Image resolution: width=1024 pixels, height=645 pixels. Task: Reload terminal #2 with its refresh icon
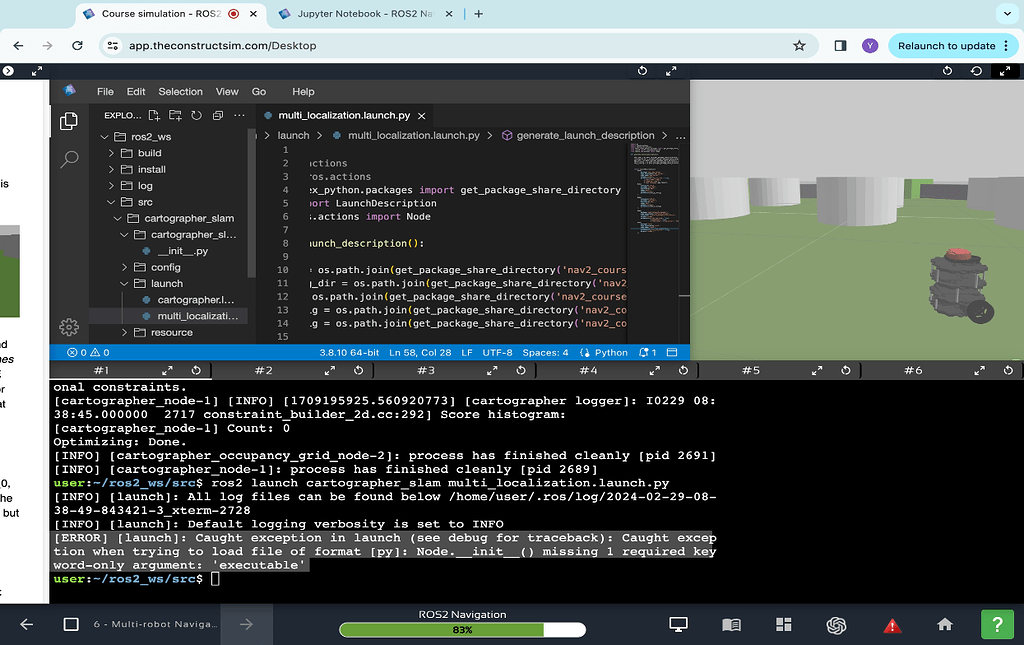click(x=358, y=370)
